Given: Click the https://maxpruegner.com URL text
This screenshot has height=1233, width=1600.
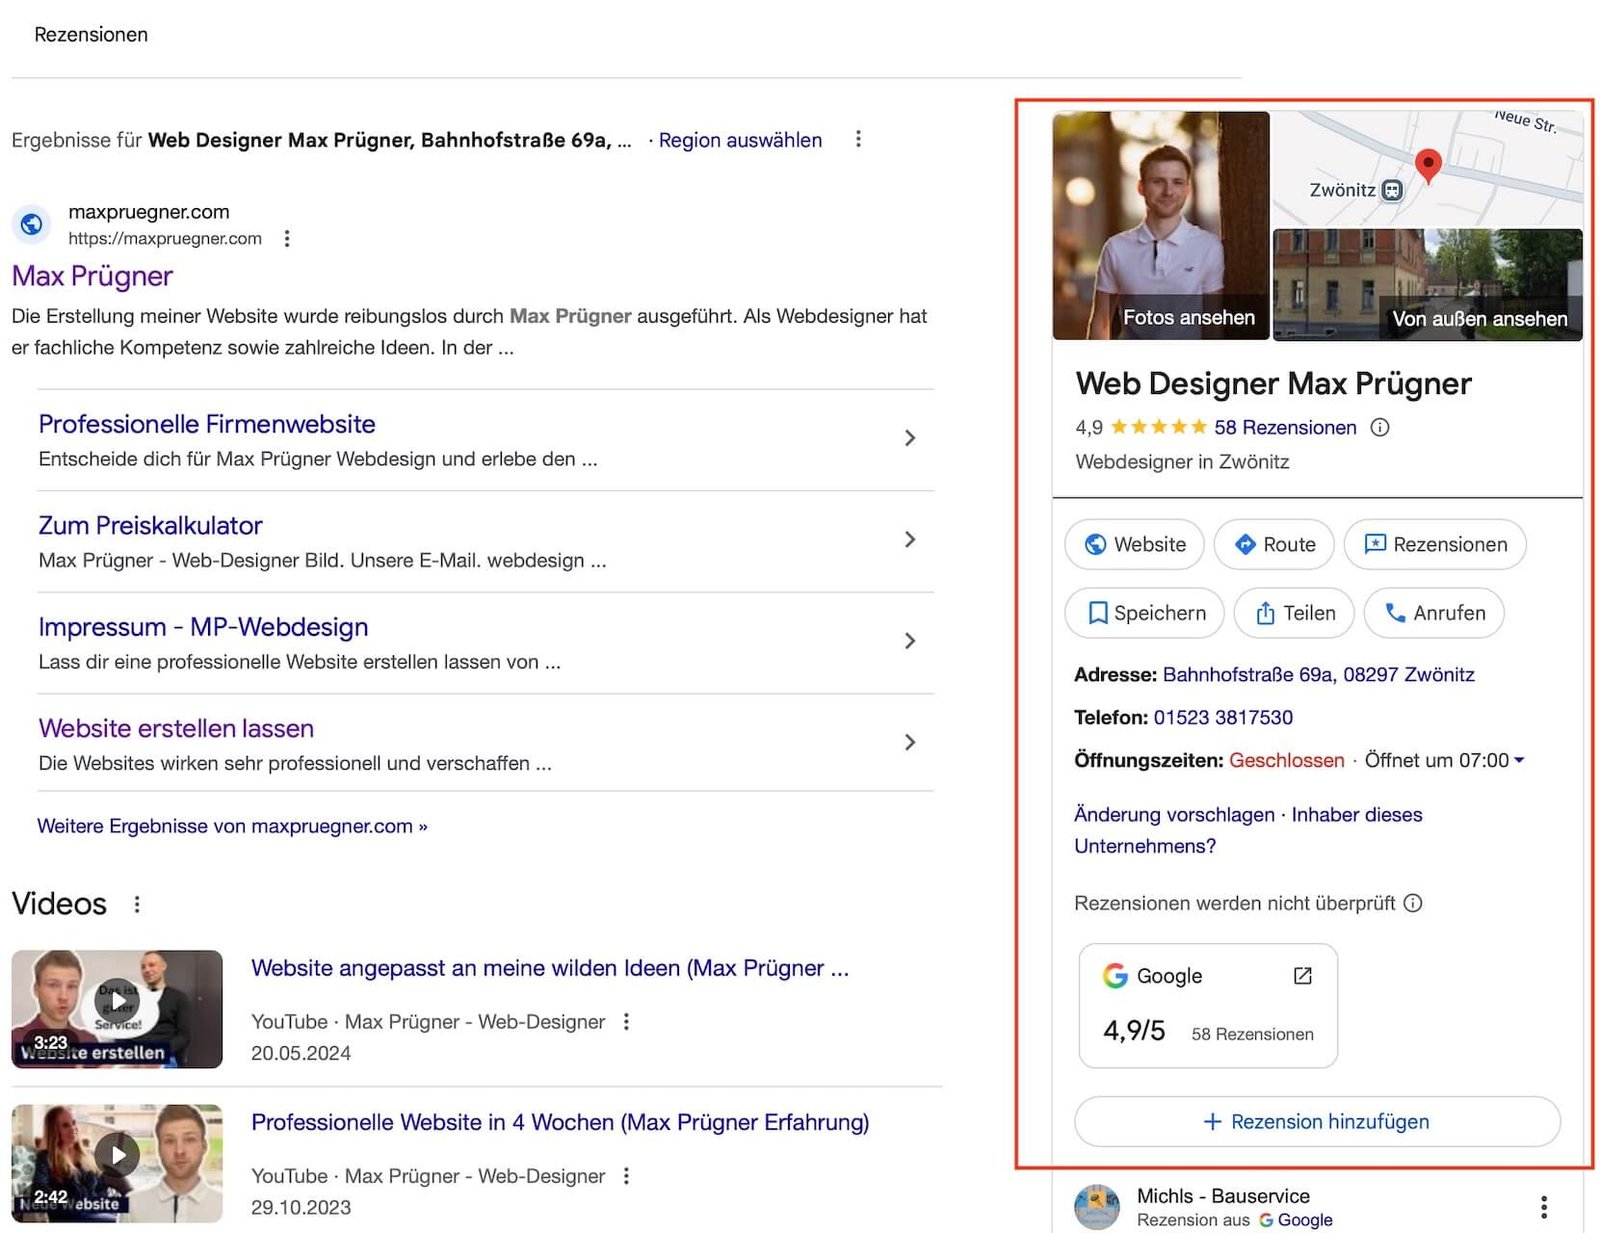Looking at the screenshot, I should pyautogui.click(x=165, y=239).
